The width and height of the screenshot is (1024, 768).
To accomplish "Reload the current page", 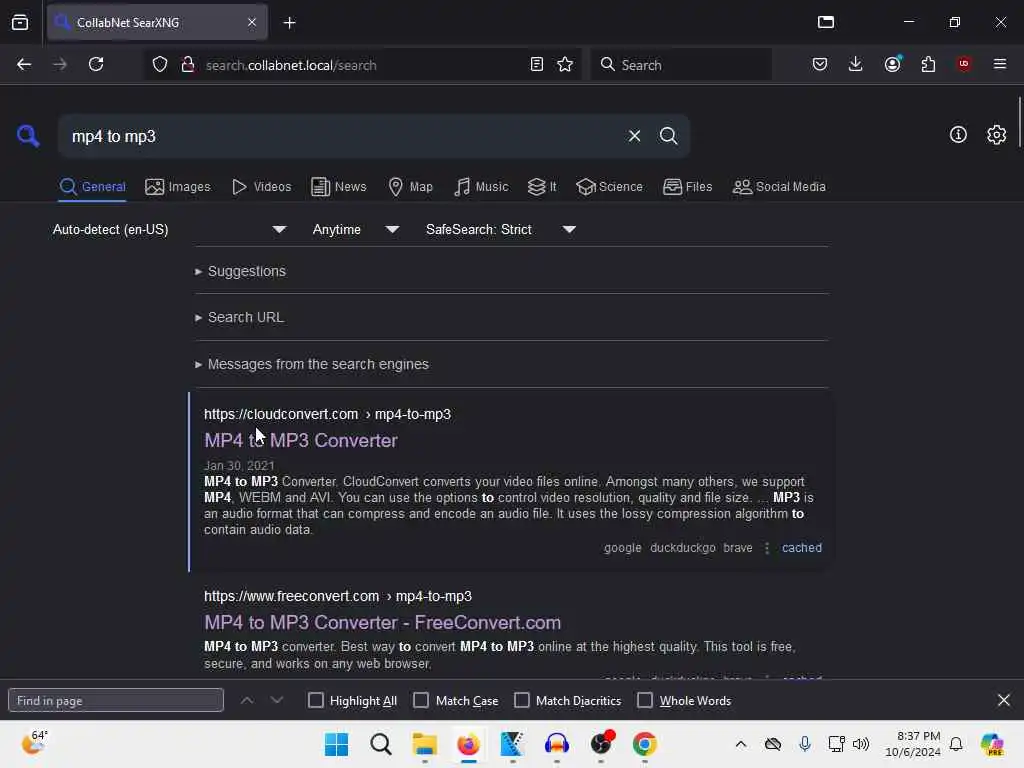I will tap(96, 65).
